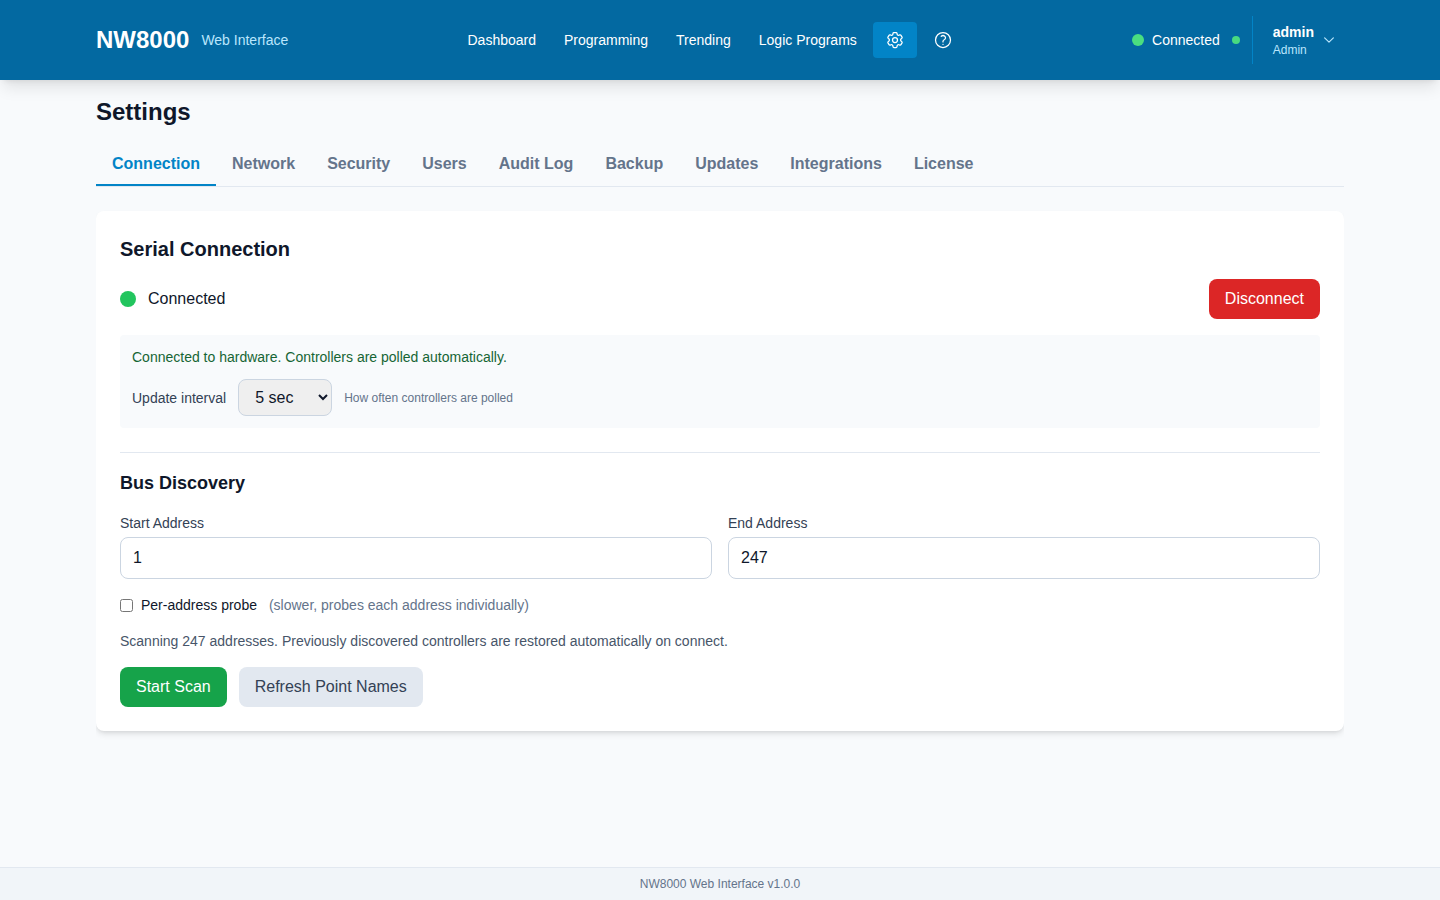
Task: Click the 'Connected to hardware' message
Action: pyautogui.click(x=319, y=357)
